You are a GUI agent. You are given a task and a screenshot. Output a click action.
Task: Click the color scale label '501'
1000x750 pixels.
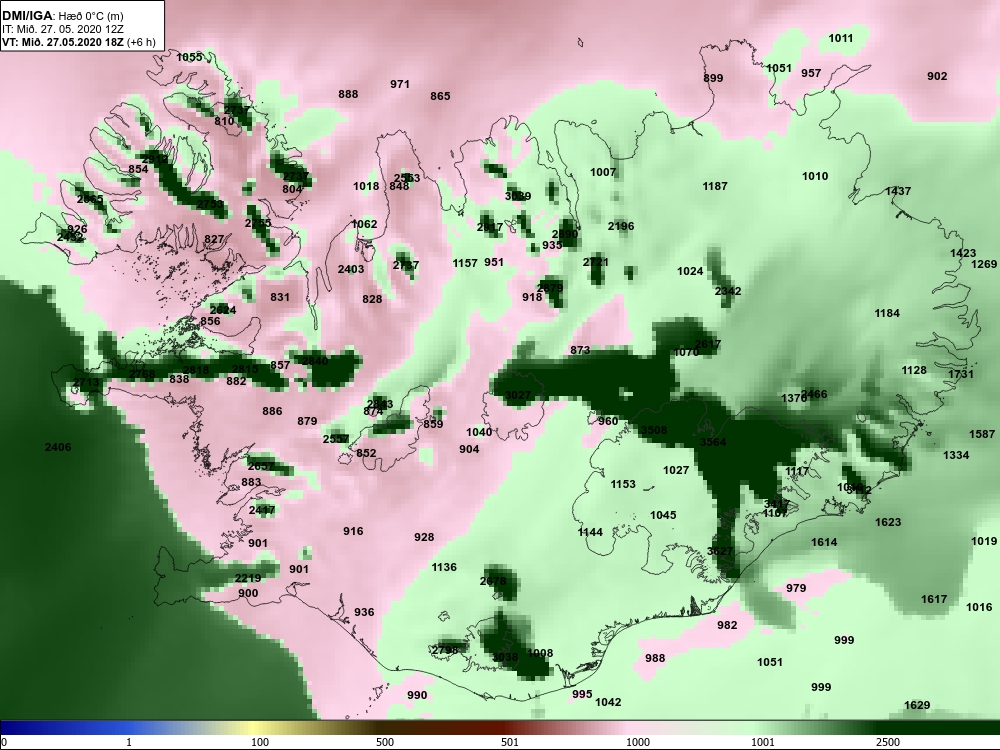(x=510, y=742)
